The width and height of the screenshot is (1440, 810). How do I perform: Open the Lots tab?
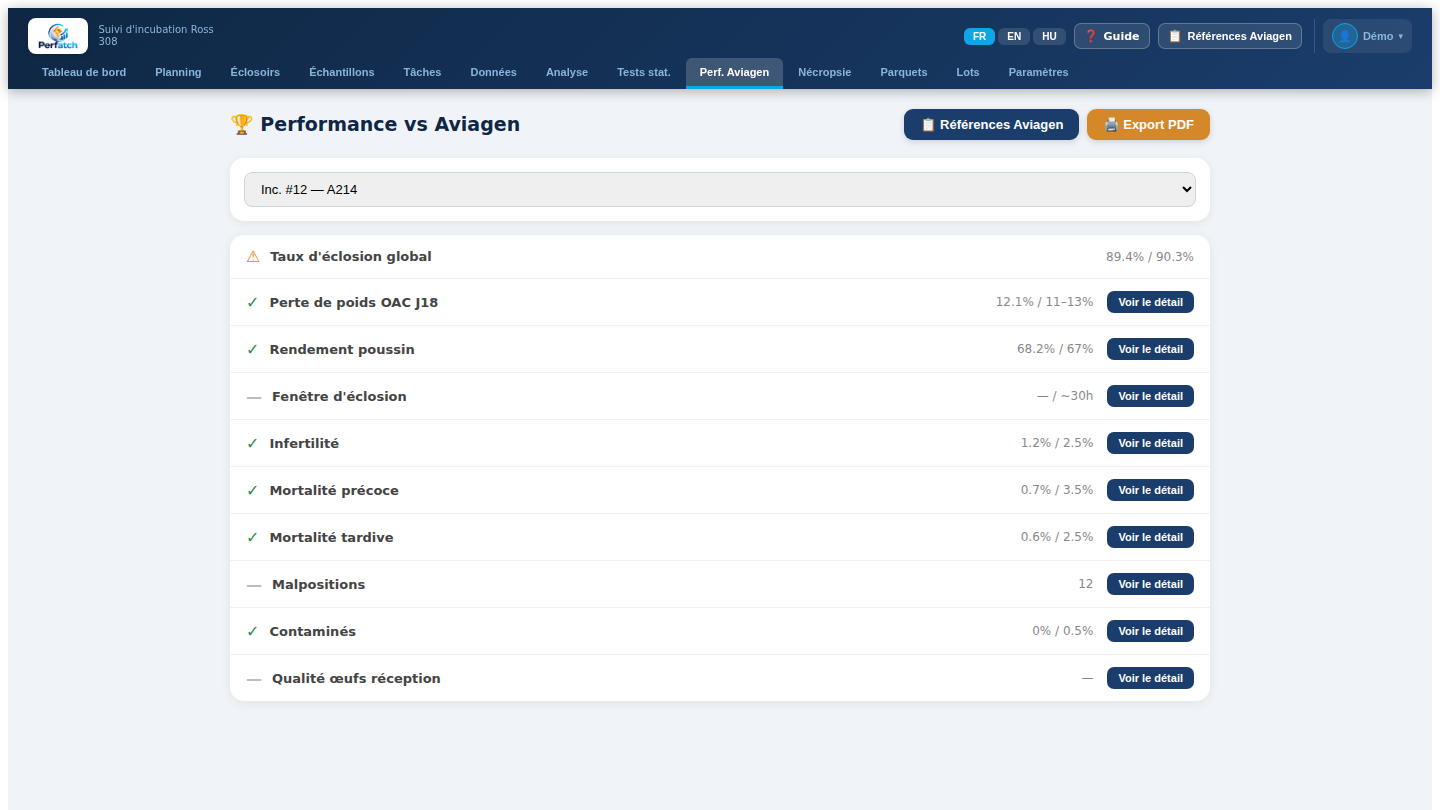click(968, 72)
